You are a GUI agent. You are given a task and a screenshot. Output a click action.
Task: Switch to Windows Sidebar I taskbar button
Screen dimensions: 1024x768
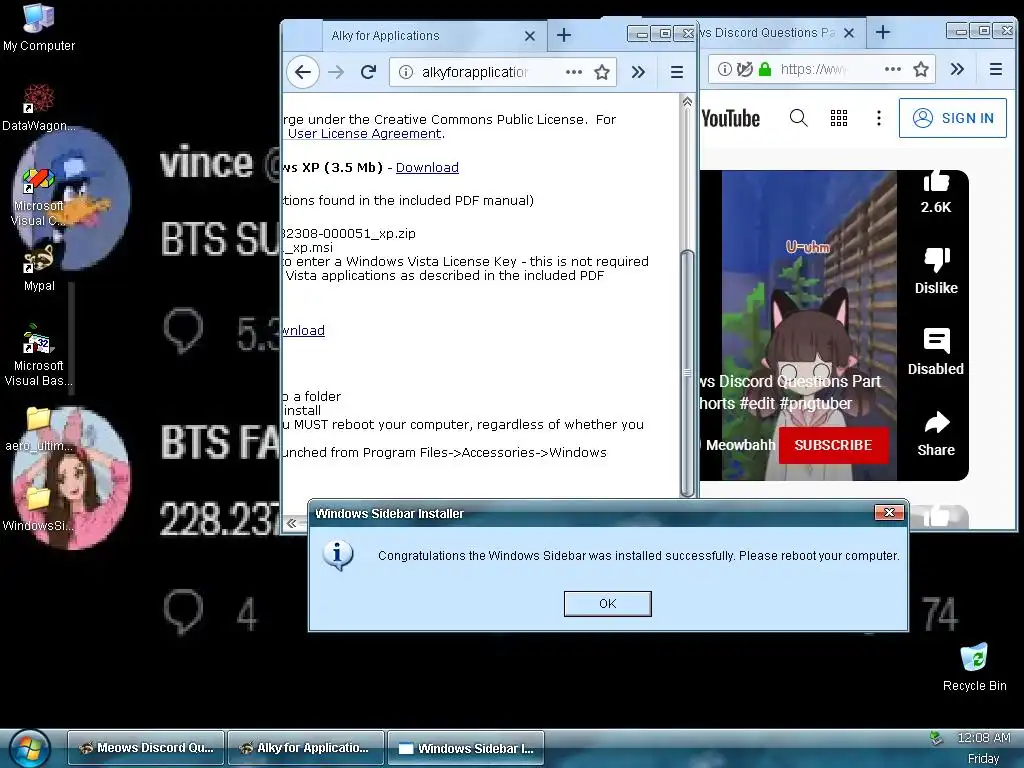(x=466, y=748)
